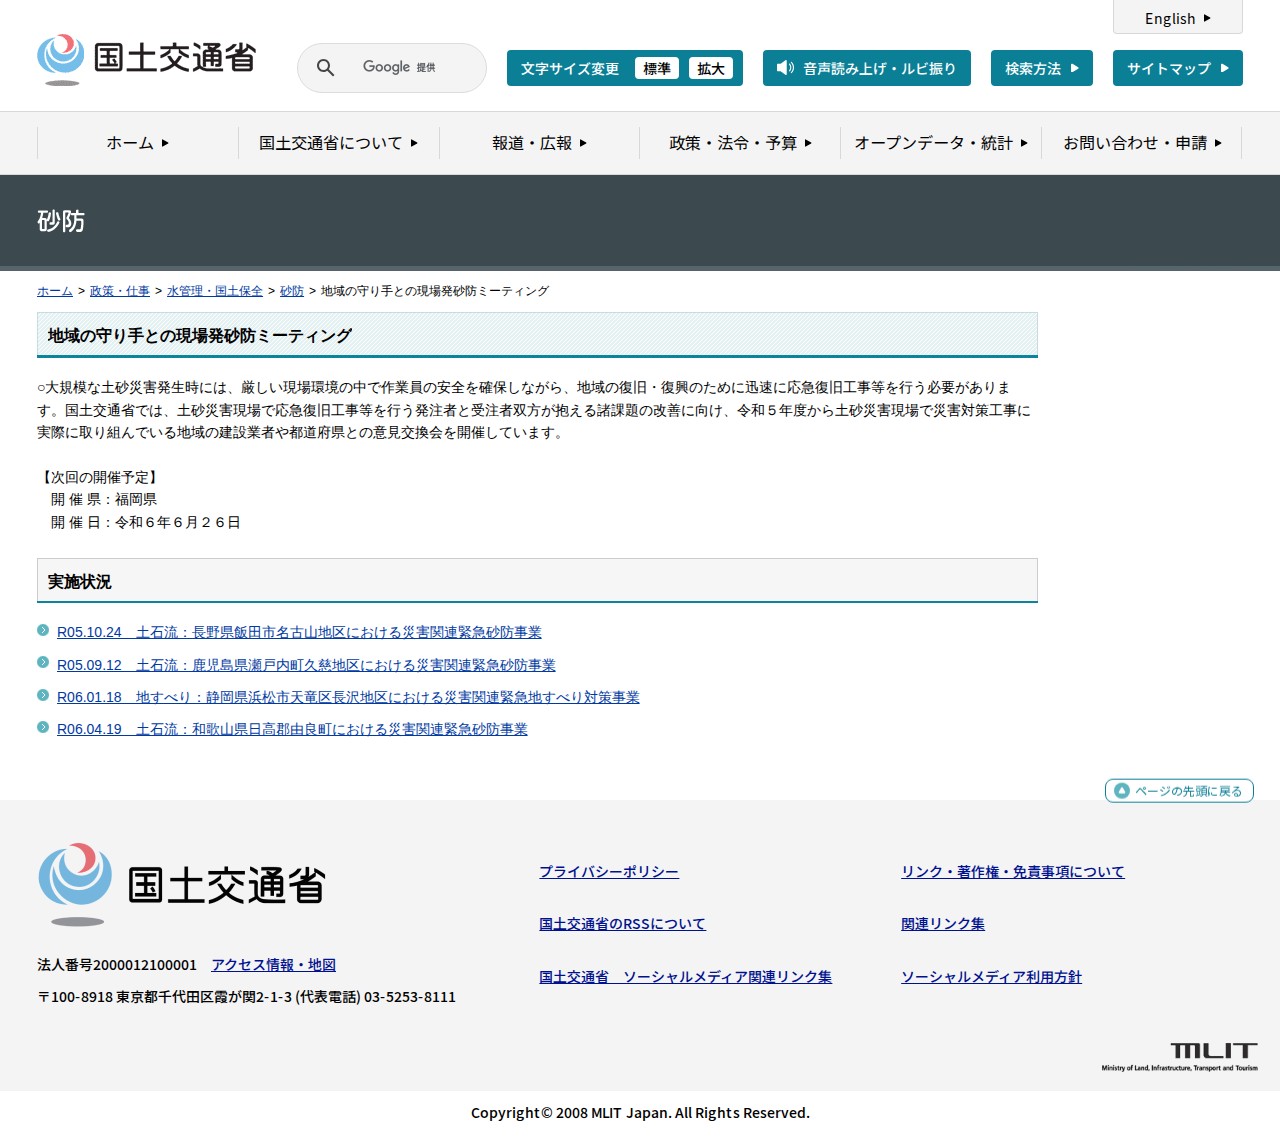Click the 開催県：福岡県 text
The width and height of the screenshot is (1280, 1142).
click(x=104, y=499)
